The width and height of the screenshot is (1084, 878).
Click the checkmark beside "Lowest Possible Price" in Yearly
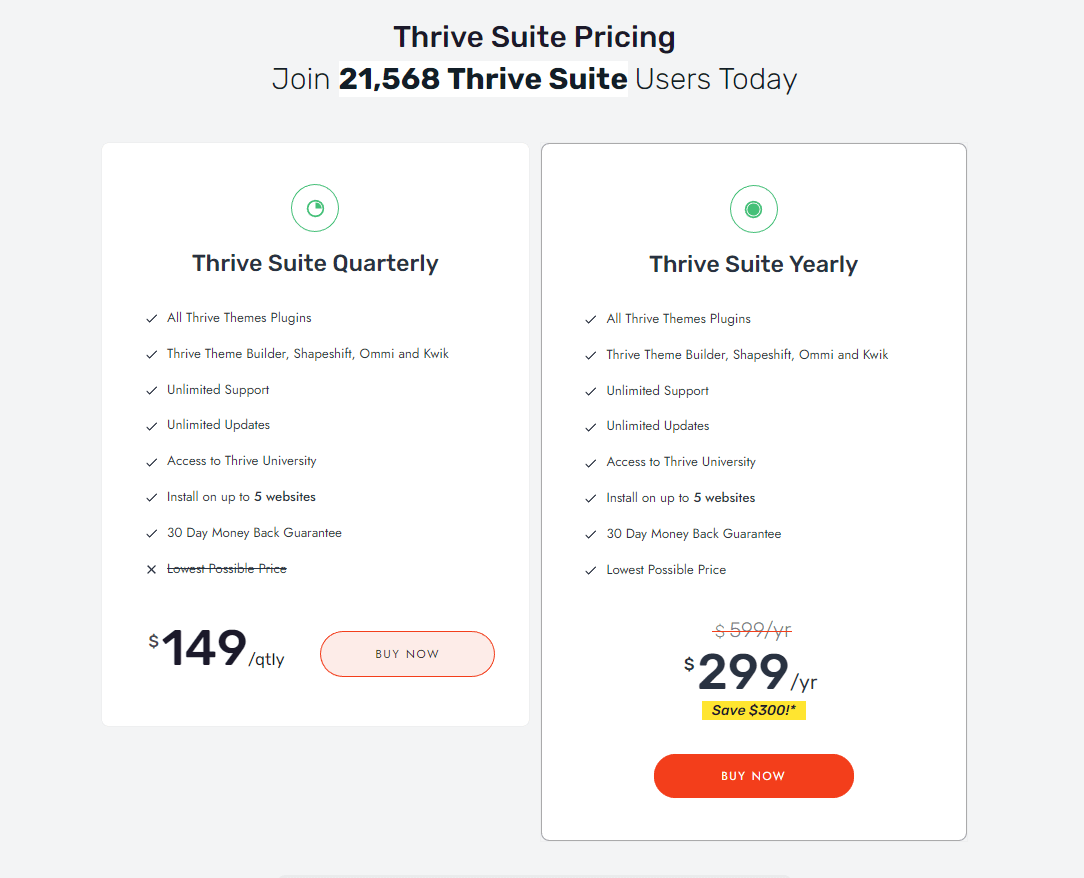coord(591,569)
